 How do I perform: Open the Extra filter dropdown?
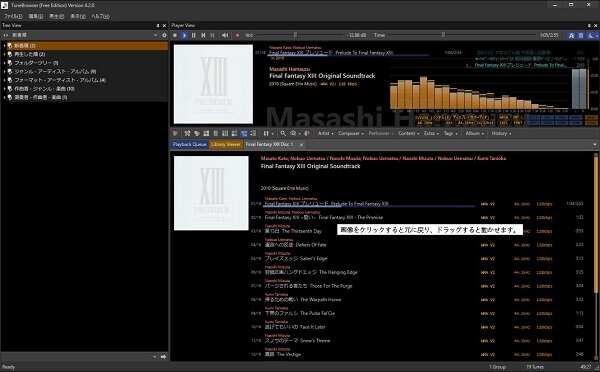(x=431, y=133)
